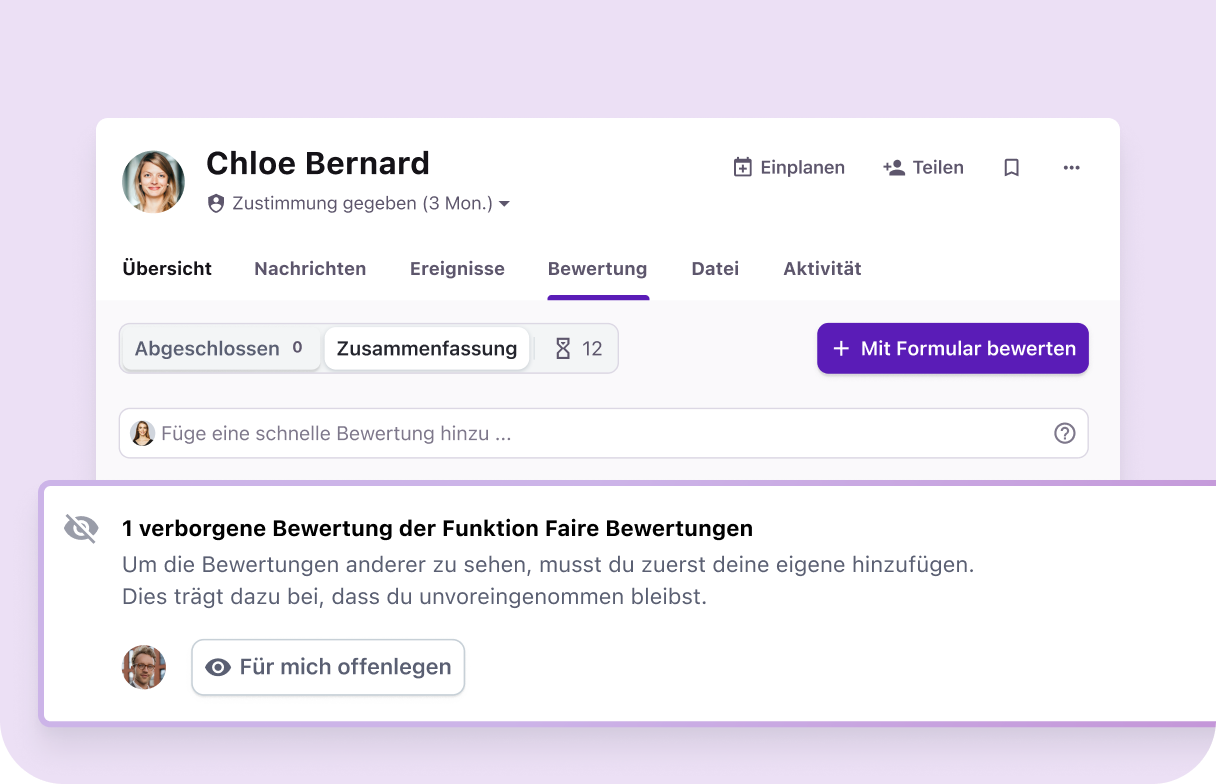This screenshot has width=1216, height=784.
Task: Go to the Übersicht tab
Action: (x=167, y=268)
